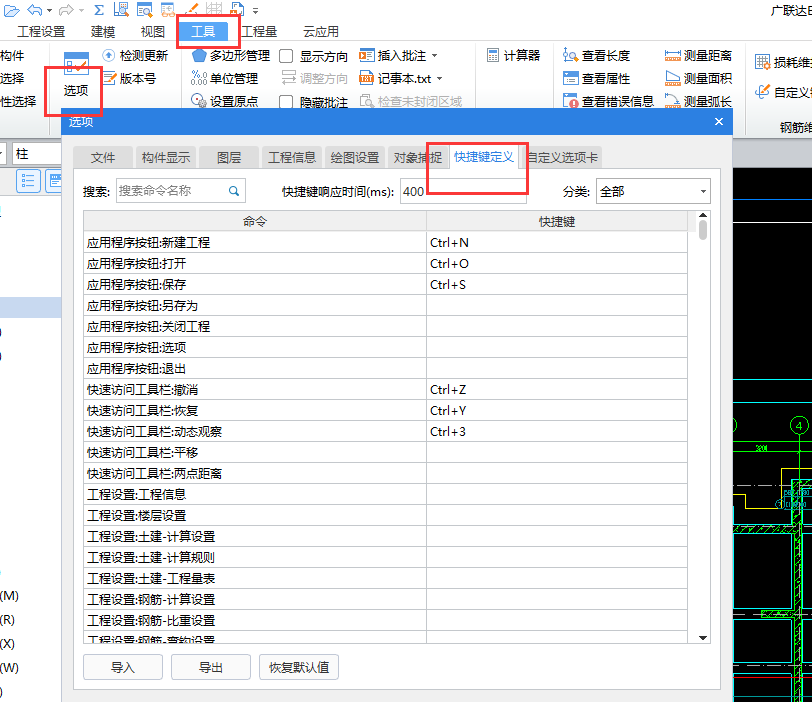Viewport: 812px width, 702px height.
Task: Click 损耗维护 loss maintenance icon
Action: (x=762, y=62)
